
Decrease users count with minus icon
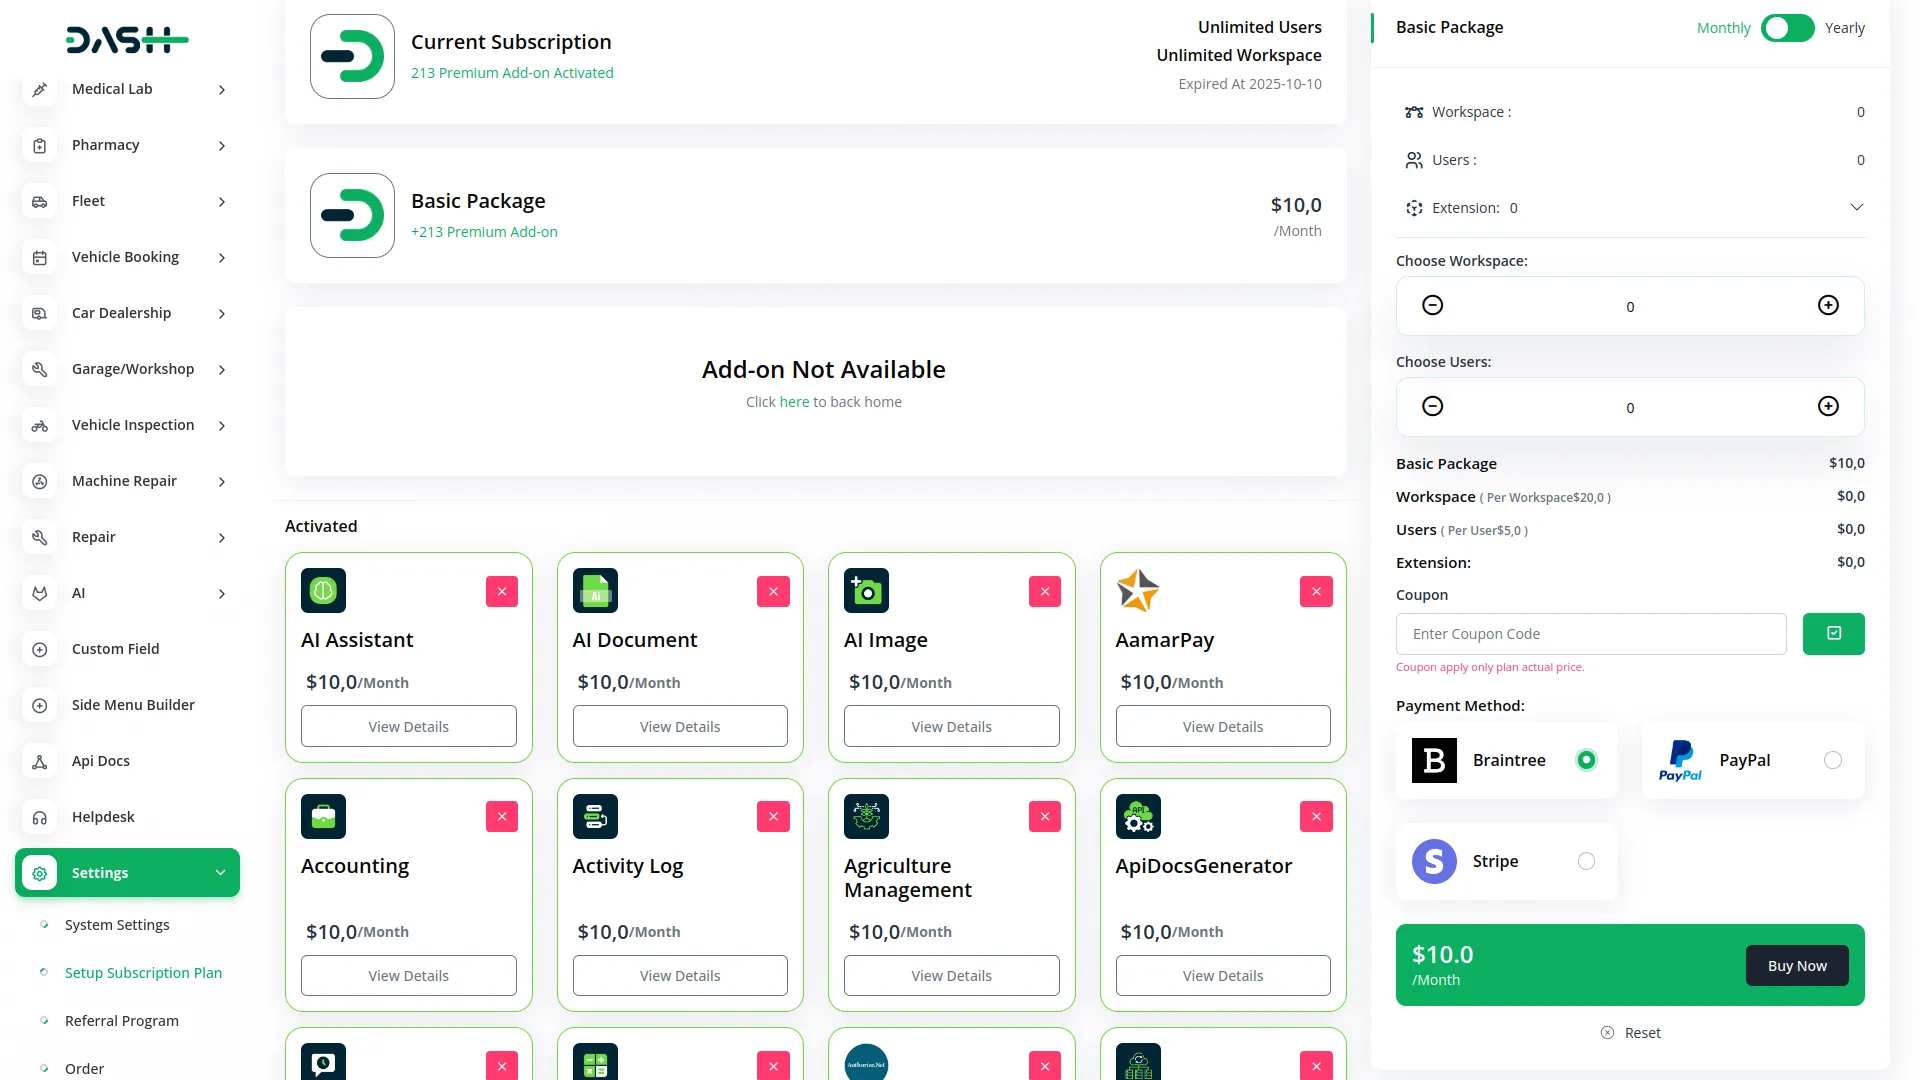(x=1432, y=407)
